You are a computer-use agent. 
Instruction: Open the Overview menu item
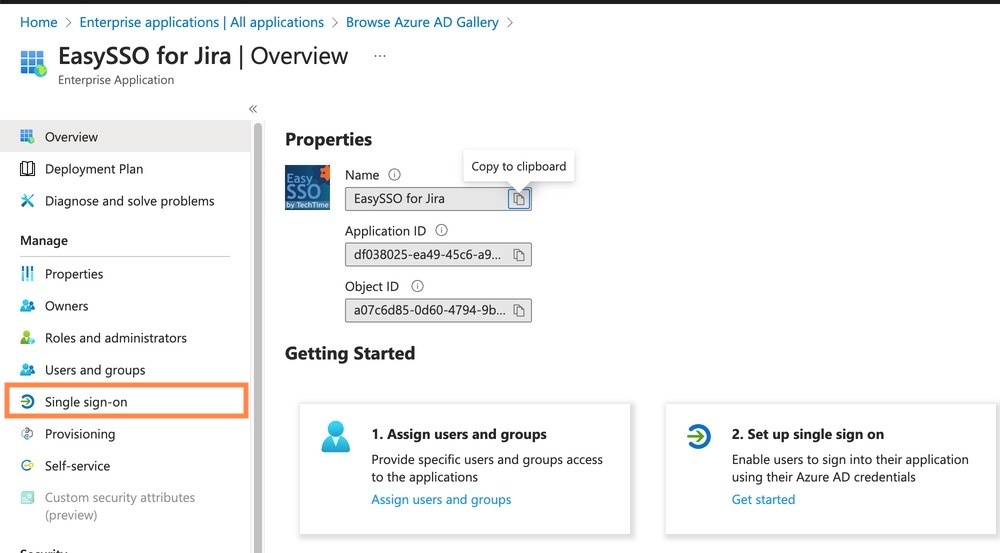(x=125, y=136)
